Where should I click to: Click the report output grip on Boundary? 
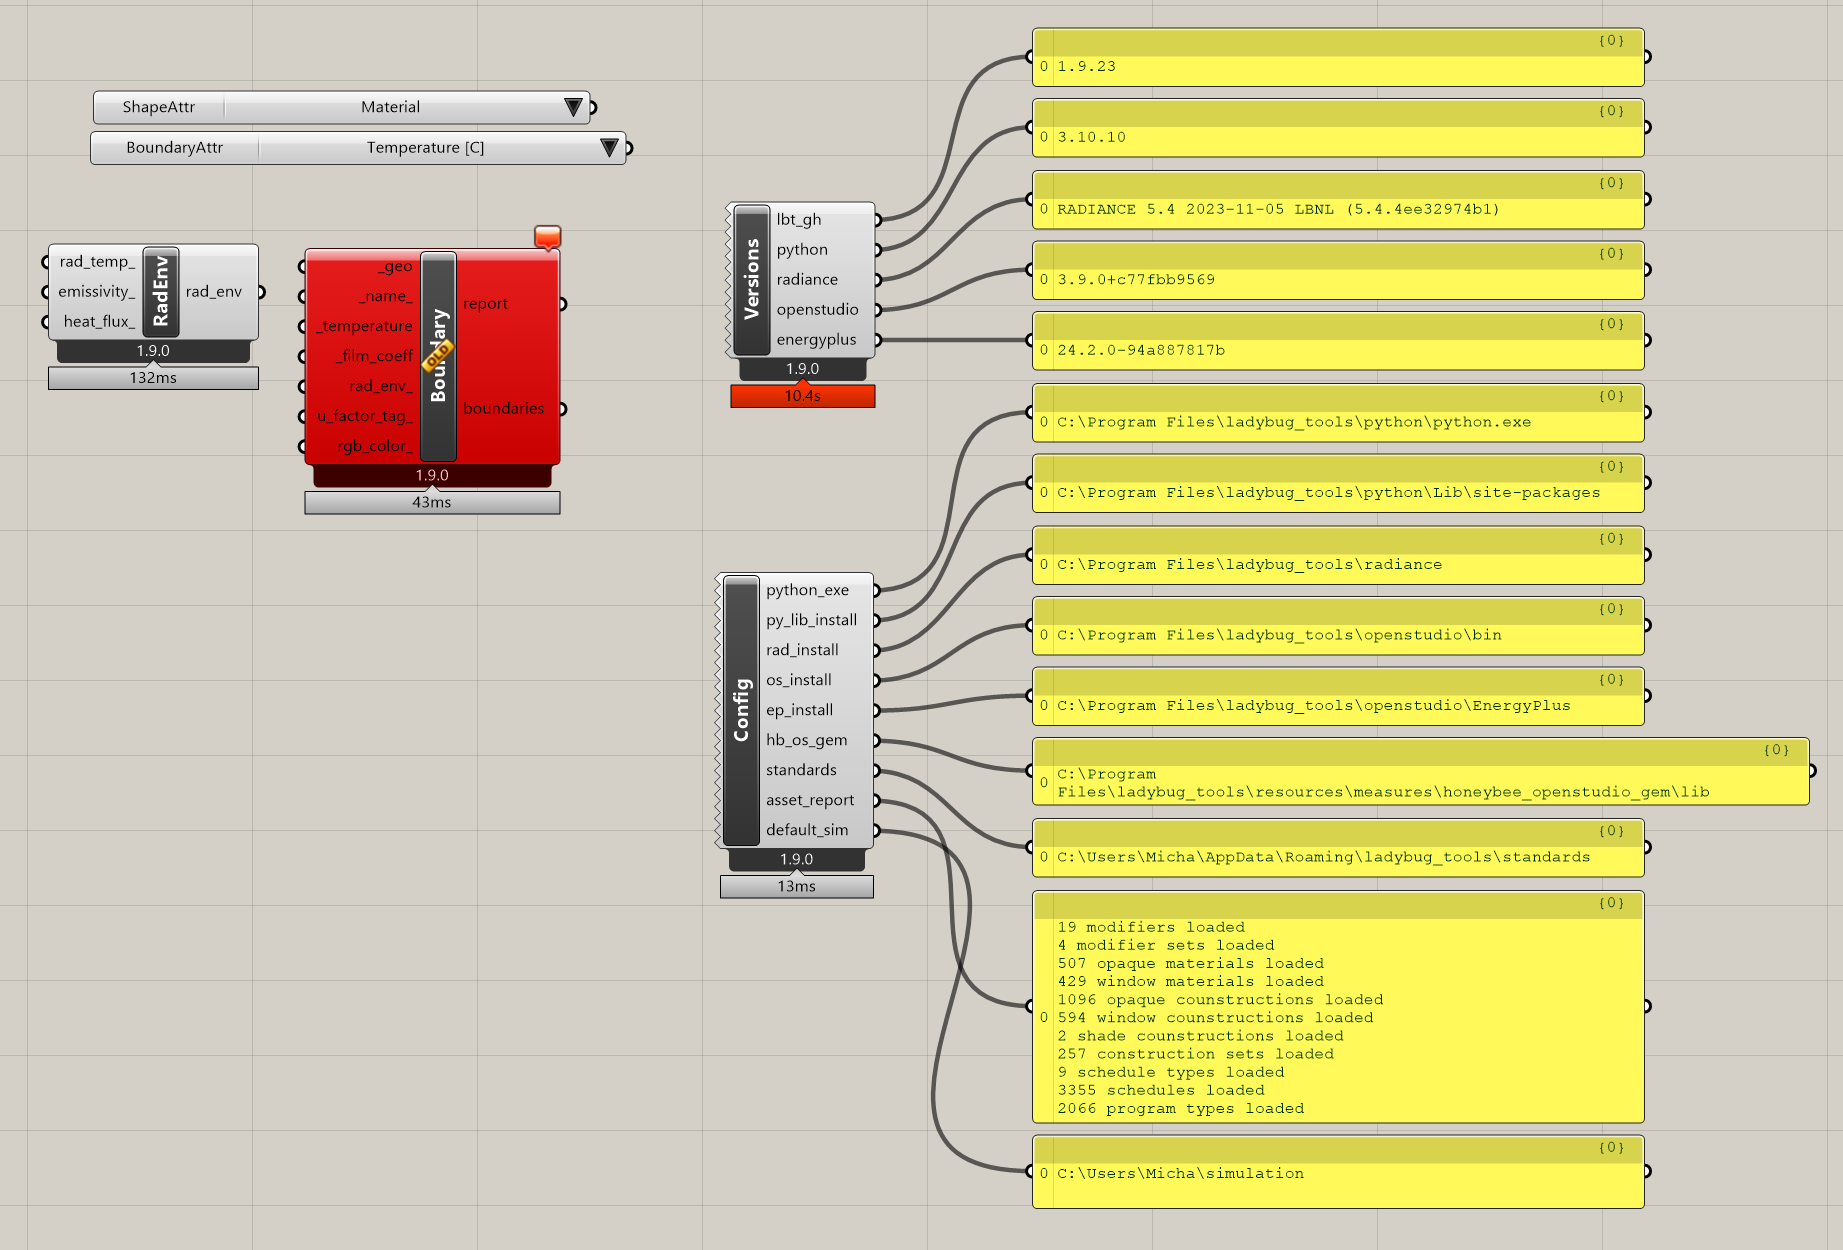563,304
